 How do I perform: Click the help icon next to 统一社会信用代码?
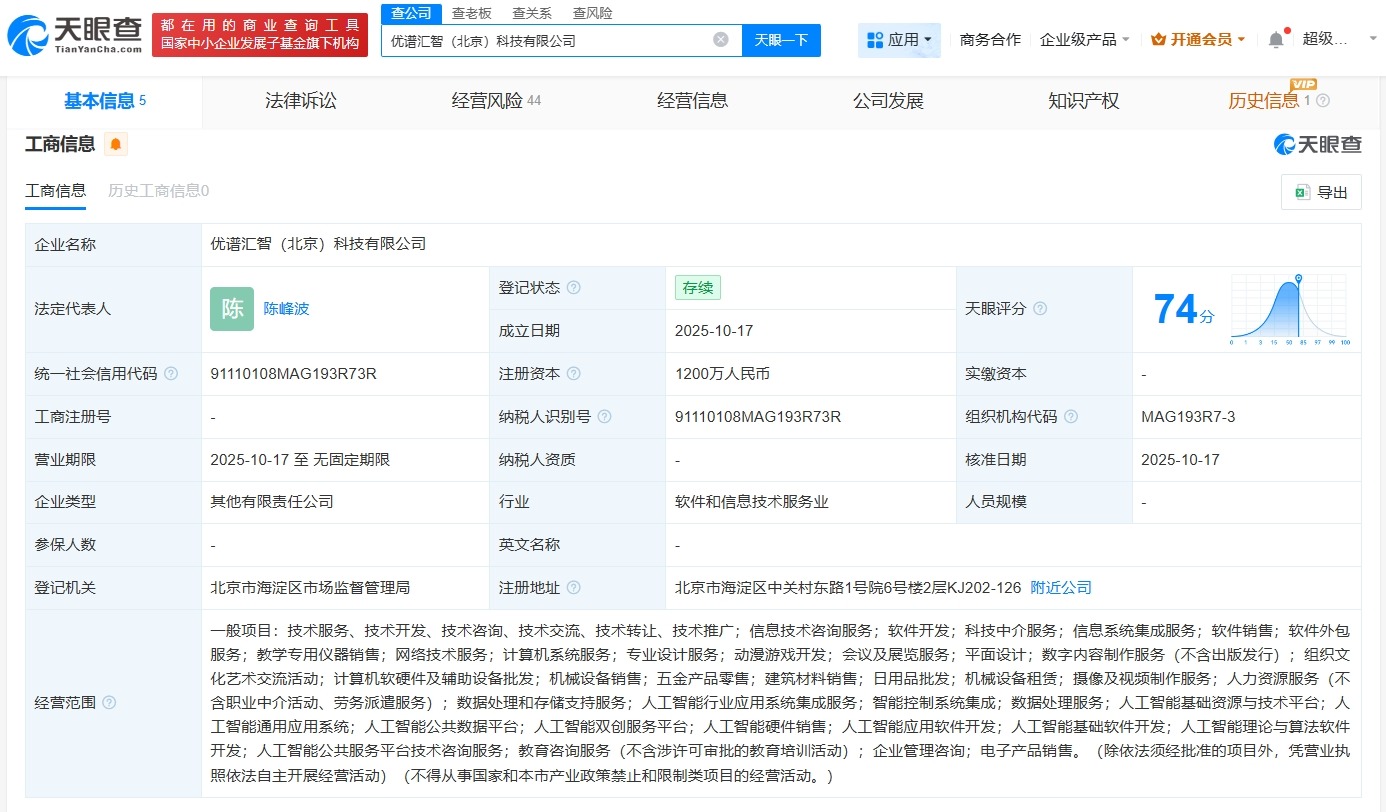point(171,373)
